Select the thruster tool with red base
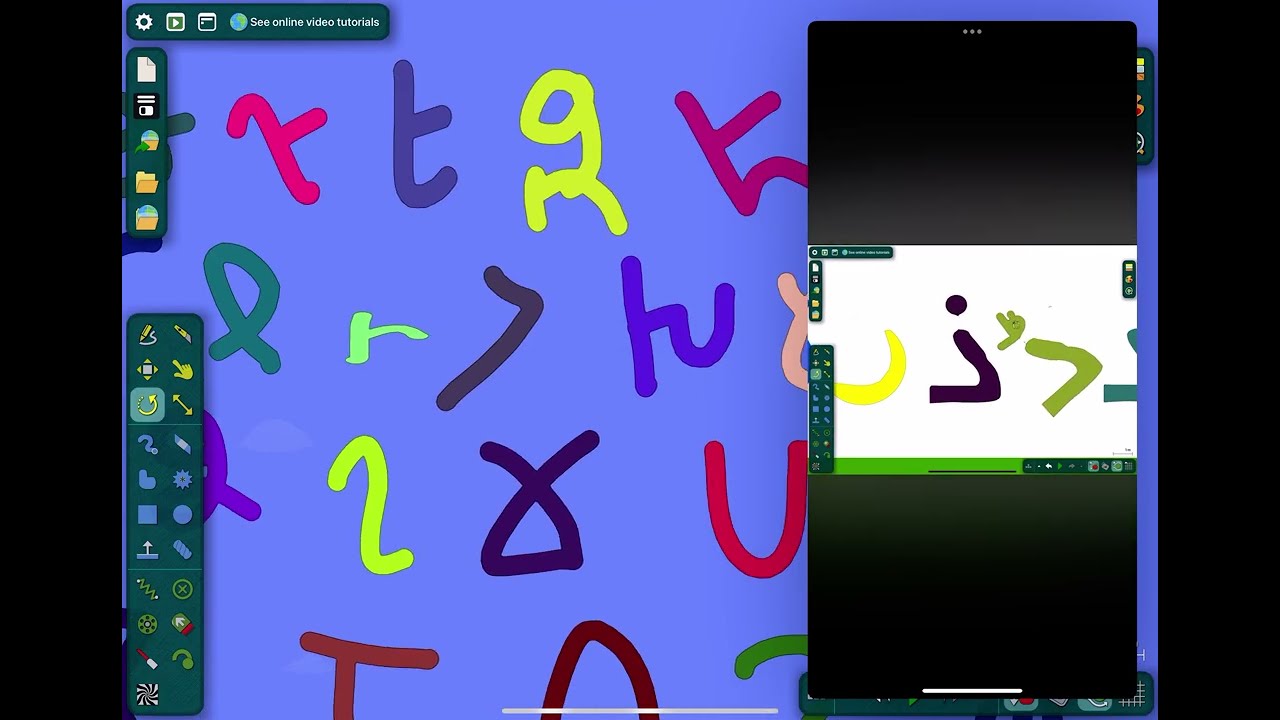This screenshot has height=720, width=1280. [182, 624]
